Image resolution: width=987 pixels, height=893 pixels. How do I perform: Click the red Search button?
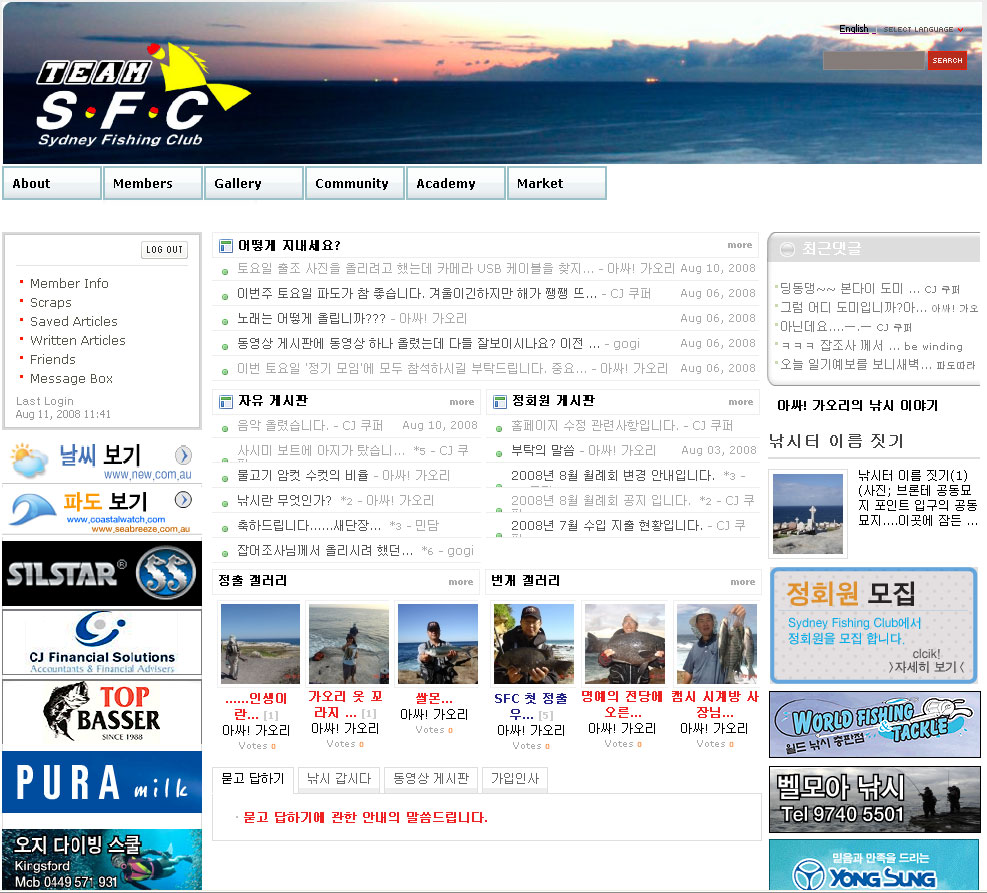point(947,60)
